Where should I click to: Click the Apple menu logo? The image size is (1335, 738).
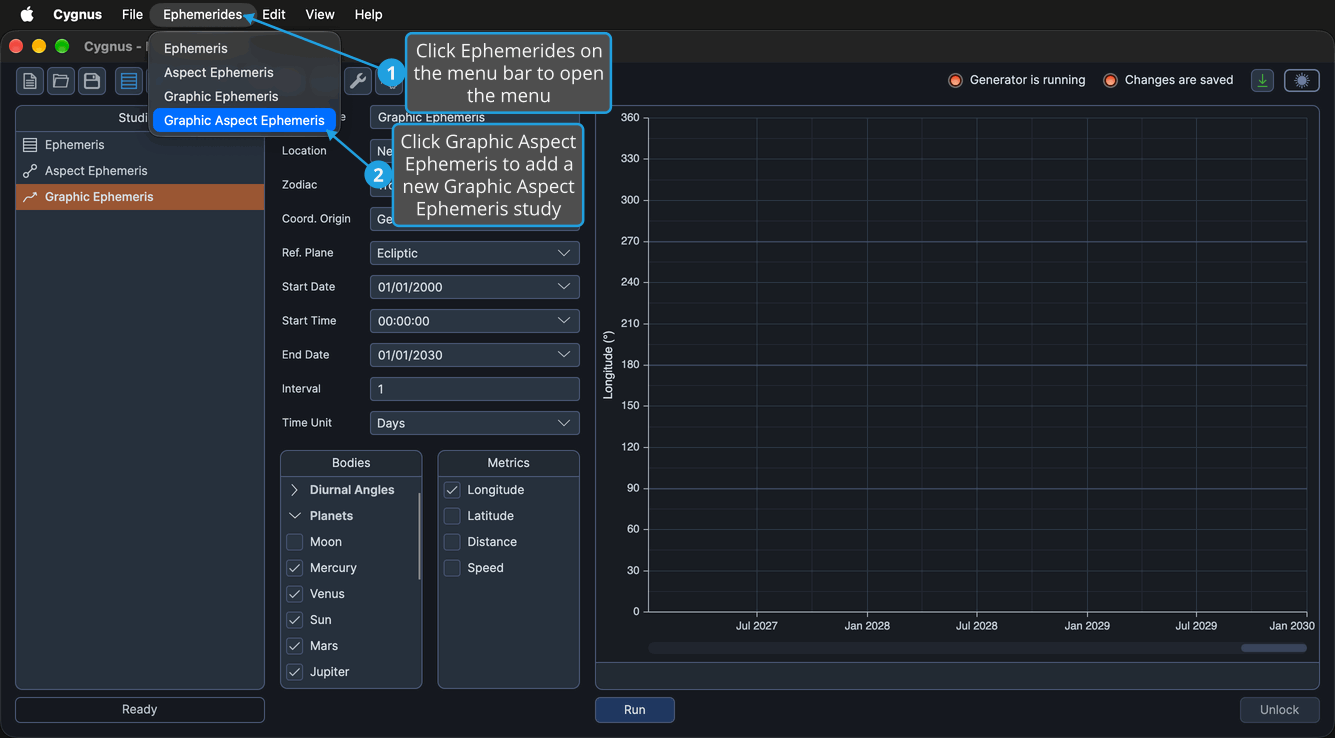27,14
